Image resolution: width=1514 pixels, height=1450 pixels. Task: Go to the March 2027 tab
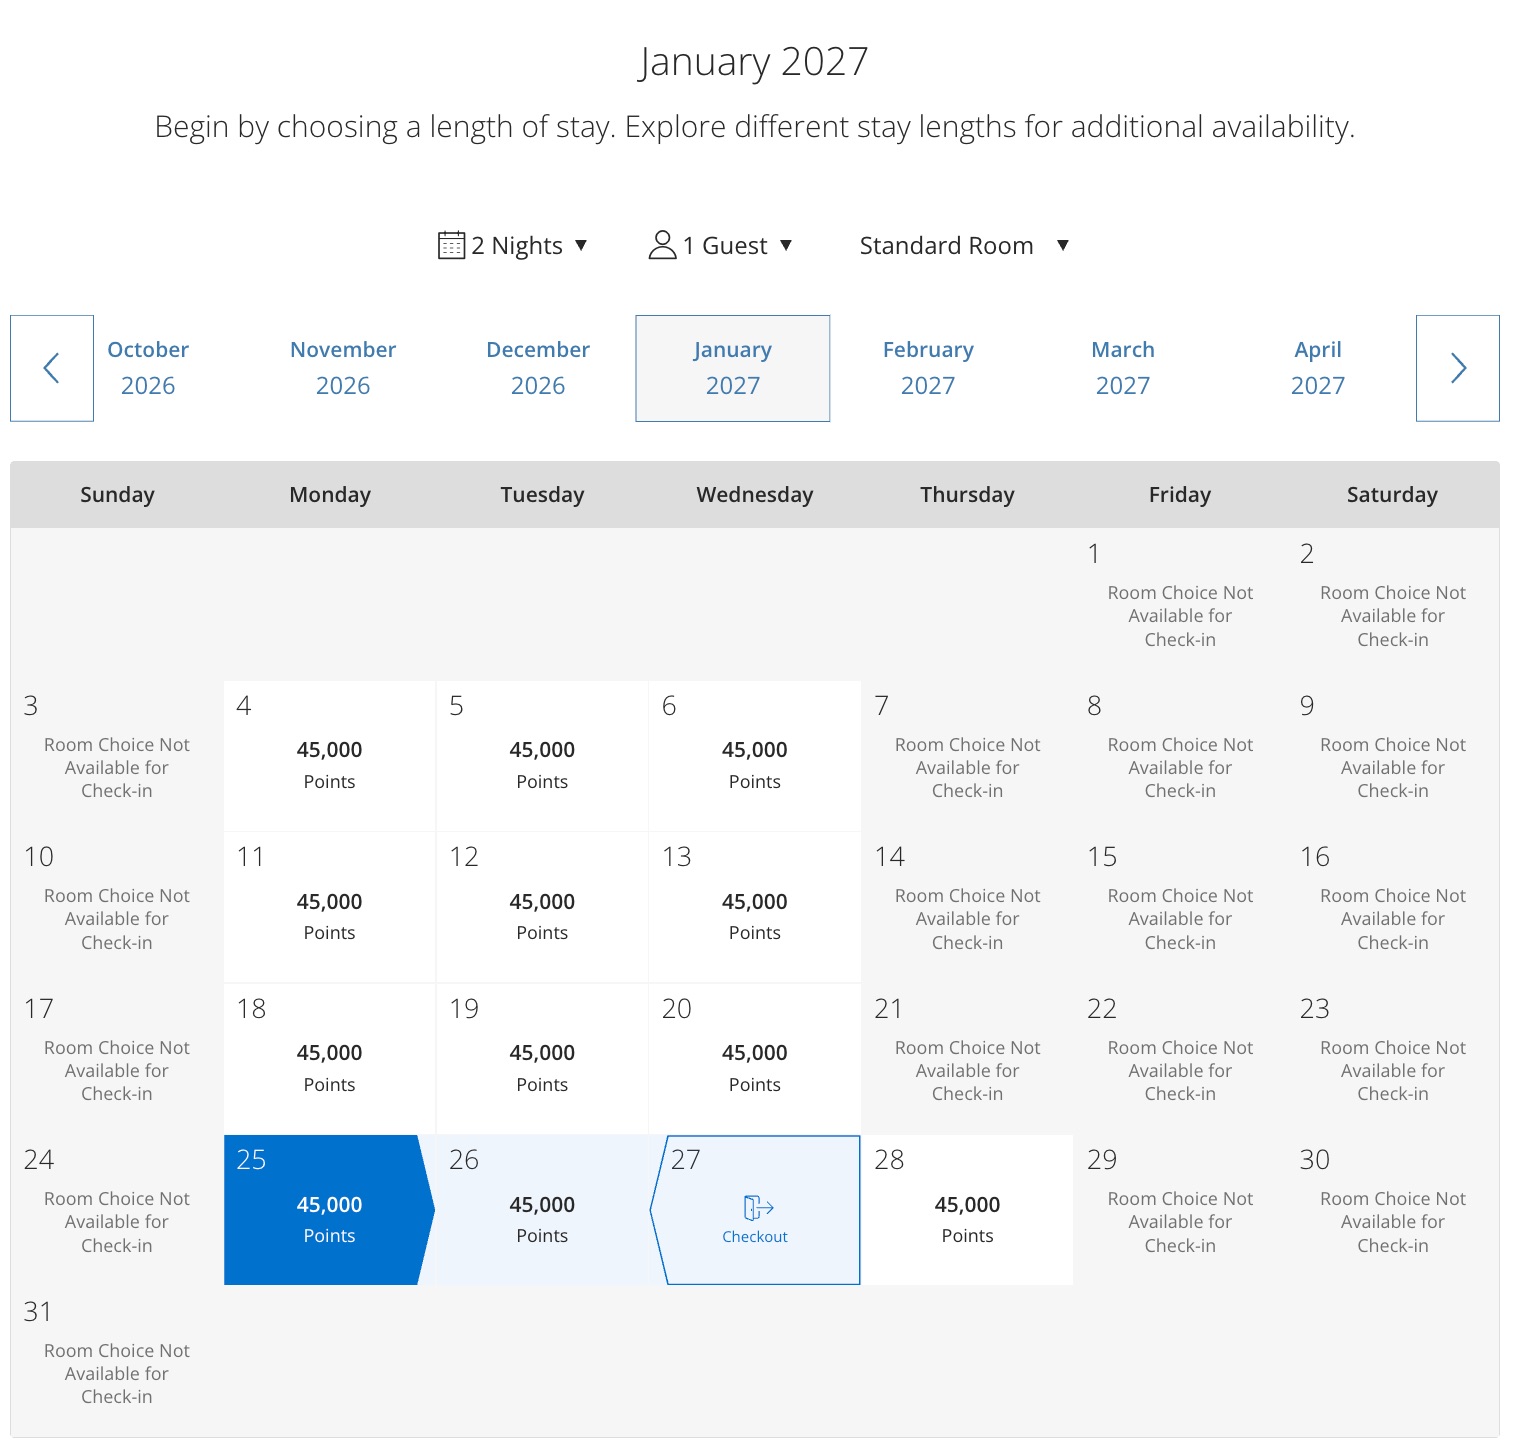(x=1123, y=368)
